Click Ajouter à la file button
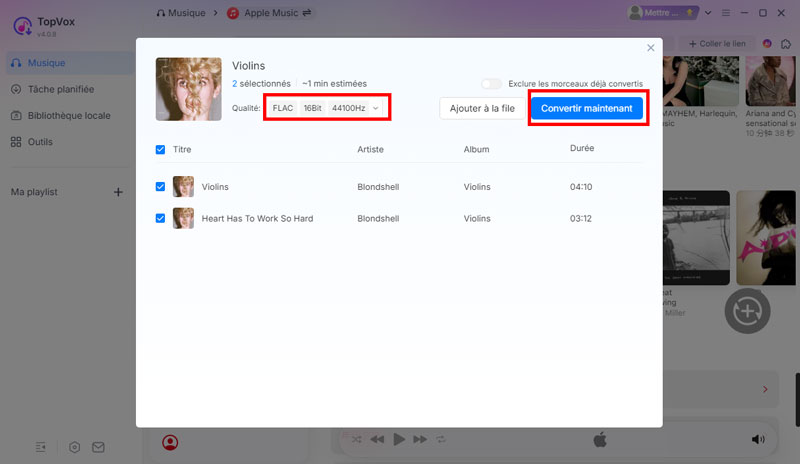 482,108
